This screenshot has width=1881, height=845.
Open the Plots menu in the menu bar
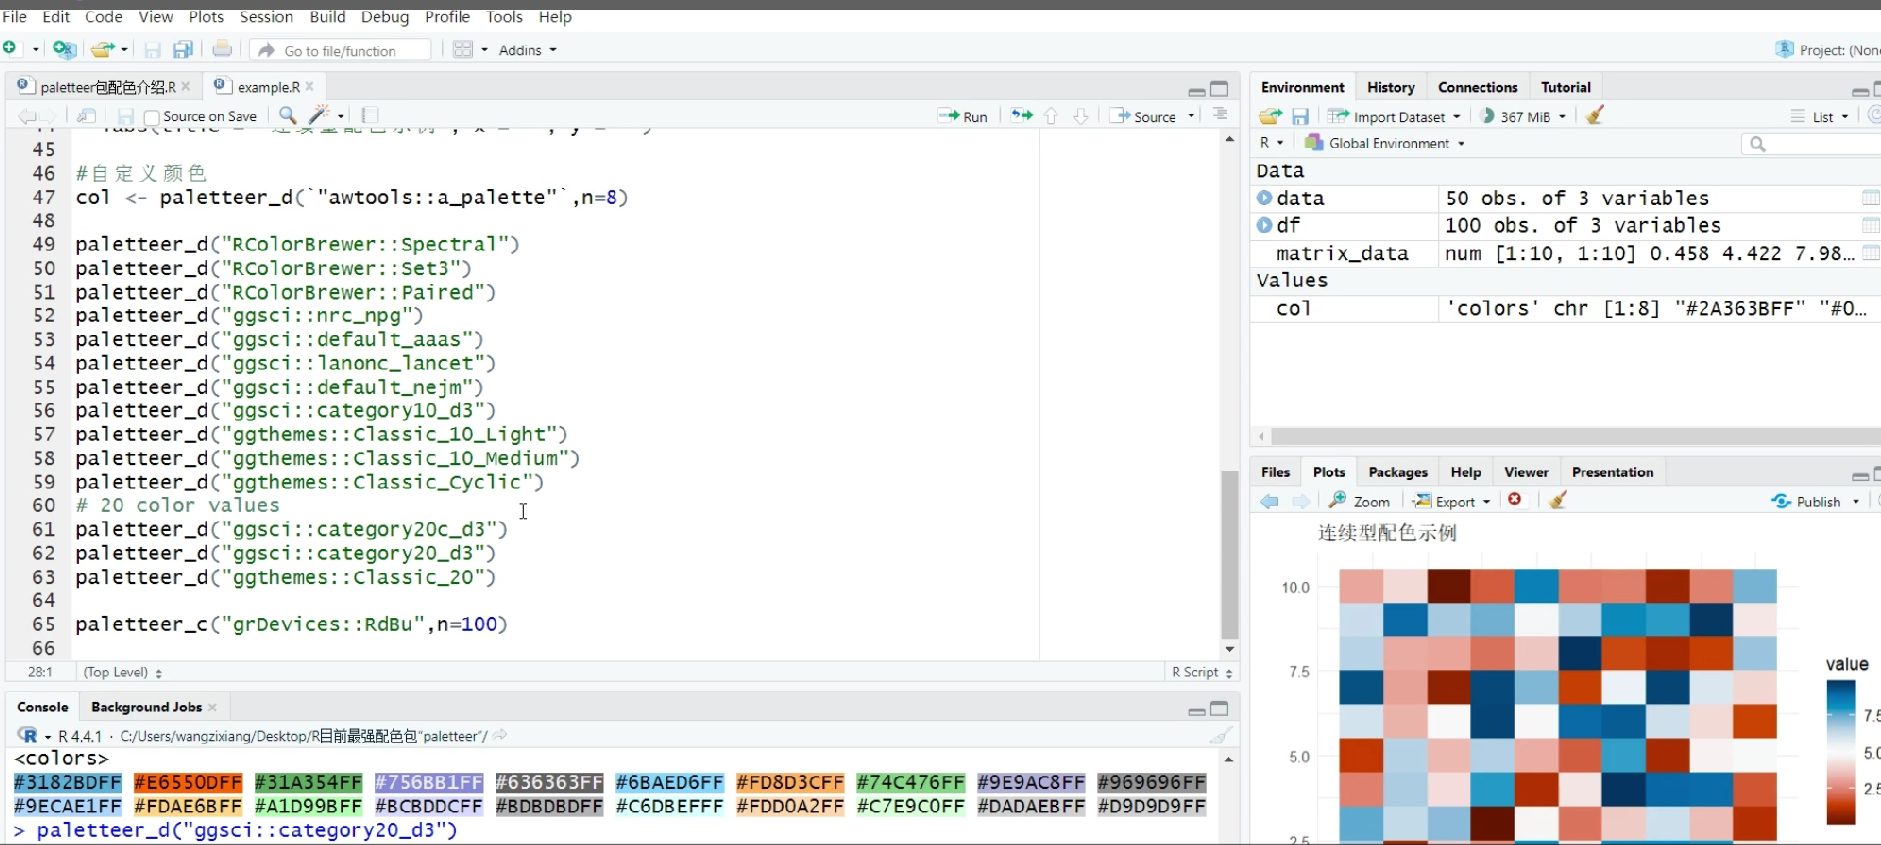coord(206,17)
